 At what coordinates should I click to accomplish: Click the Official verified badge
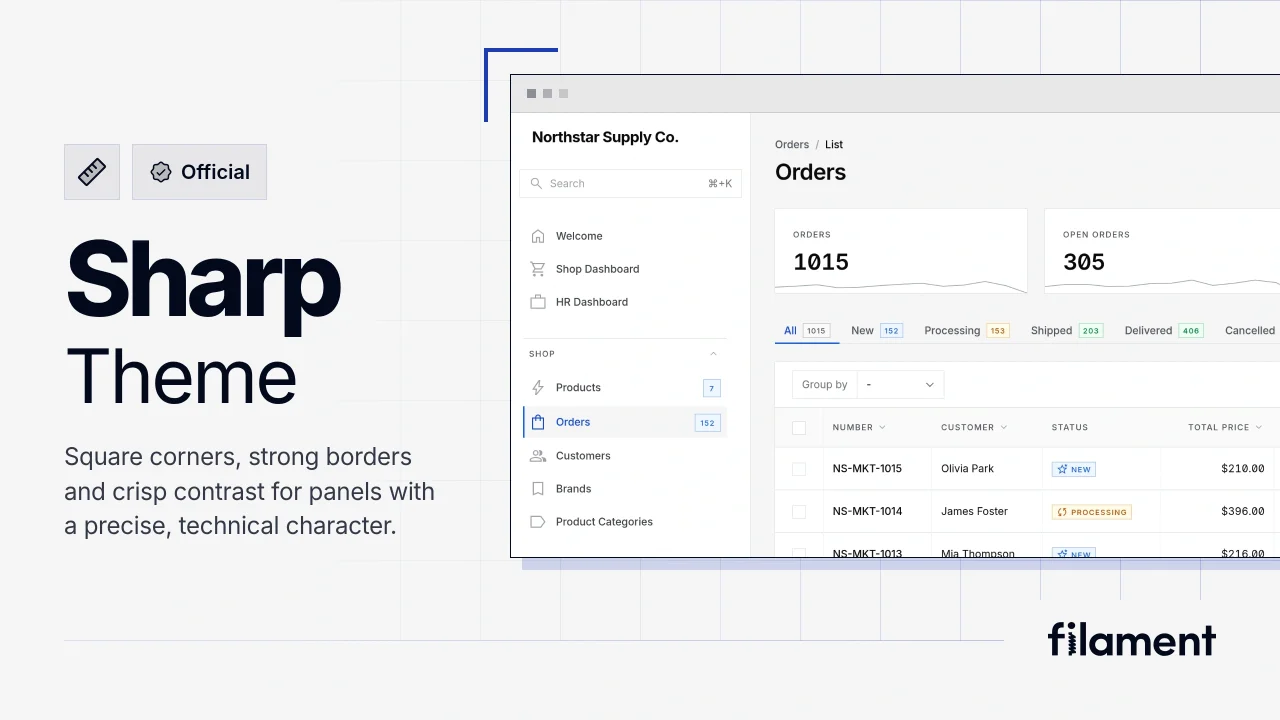pyautogui.click(x=199, y=172)
